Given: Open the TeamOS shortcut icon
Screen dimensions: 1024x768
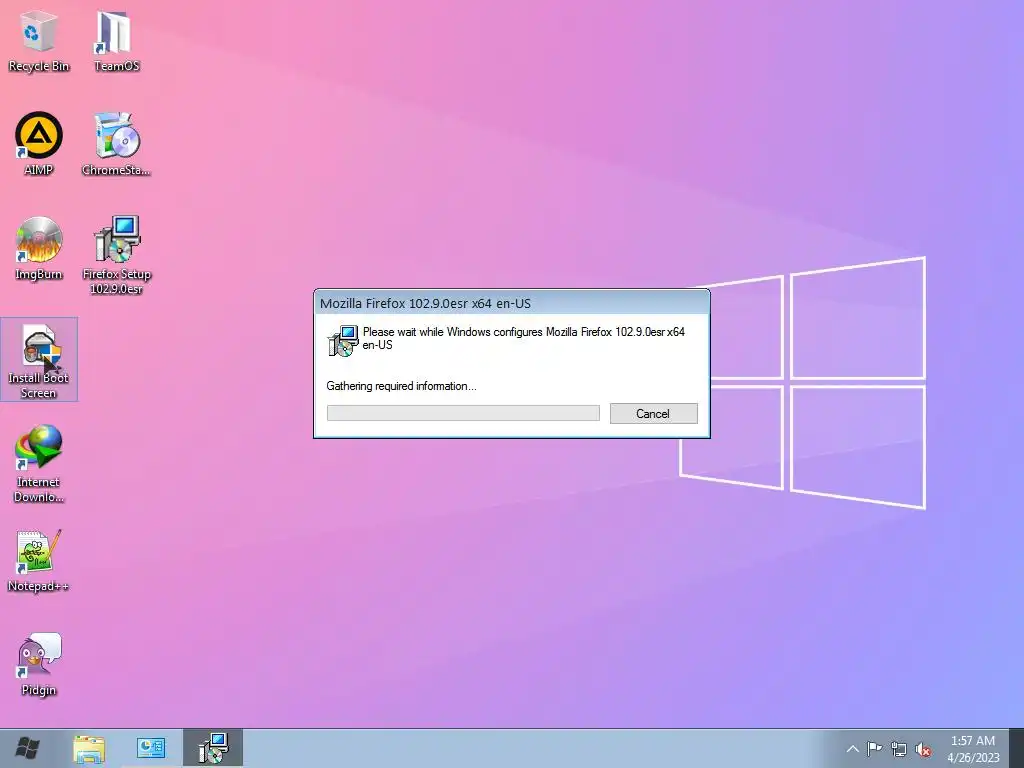Looking at the screenshot, I should [x=116, y=40].
